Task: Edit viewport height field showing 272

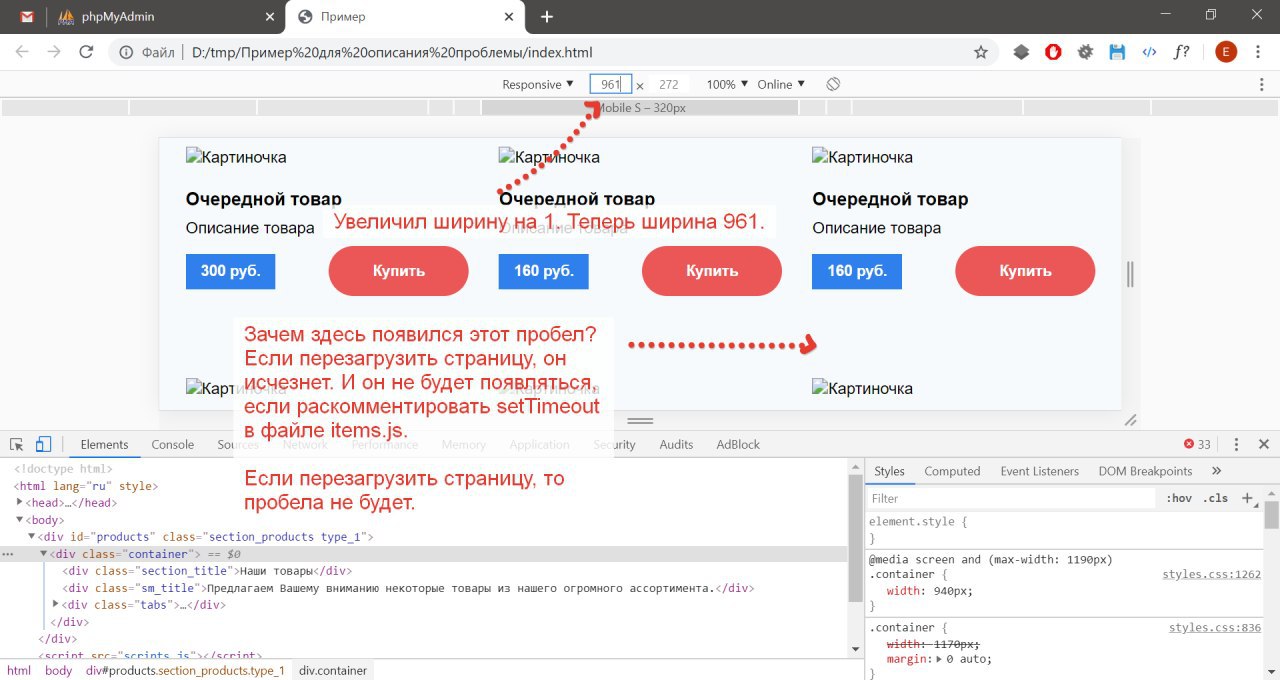Action: 669,85
